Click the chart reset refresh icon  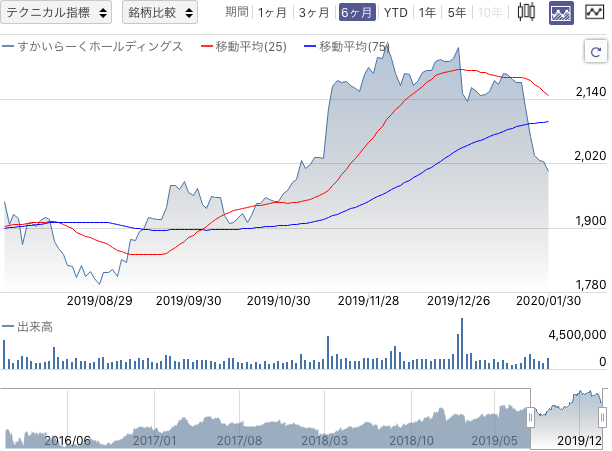[x=596, y=51]
